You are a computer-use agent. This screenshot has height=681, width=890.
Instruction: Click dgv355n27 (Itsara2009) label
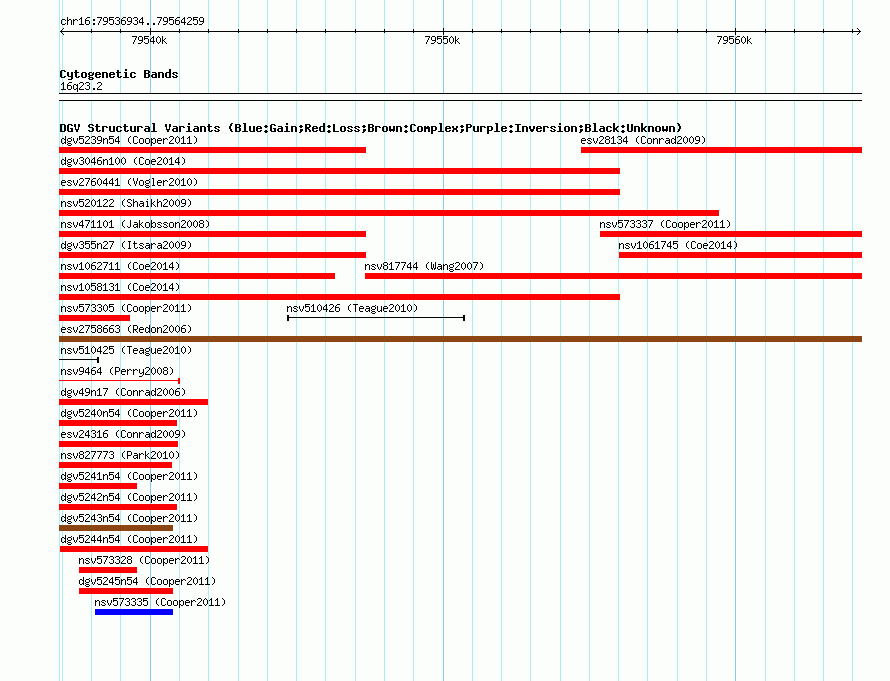(x=126, y=245)
